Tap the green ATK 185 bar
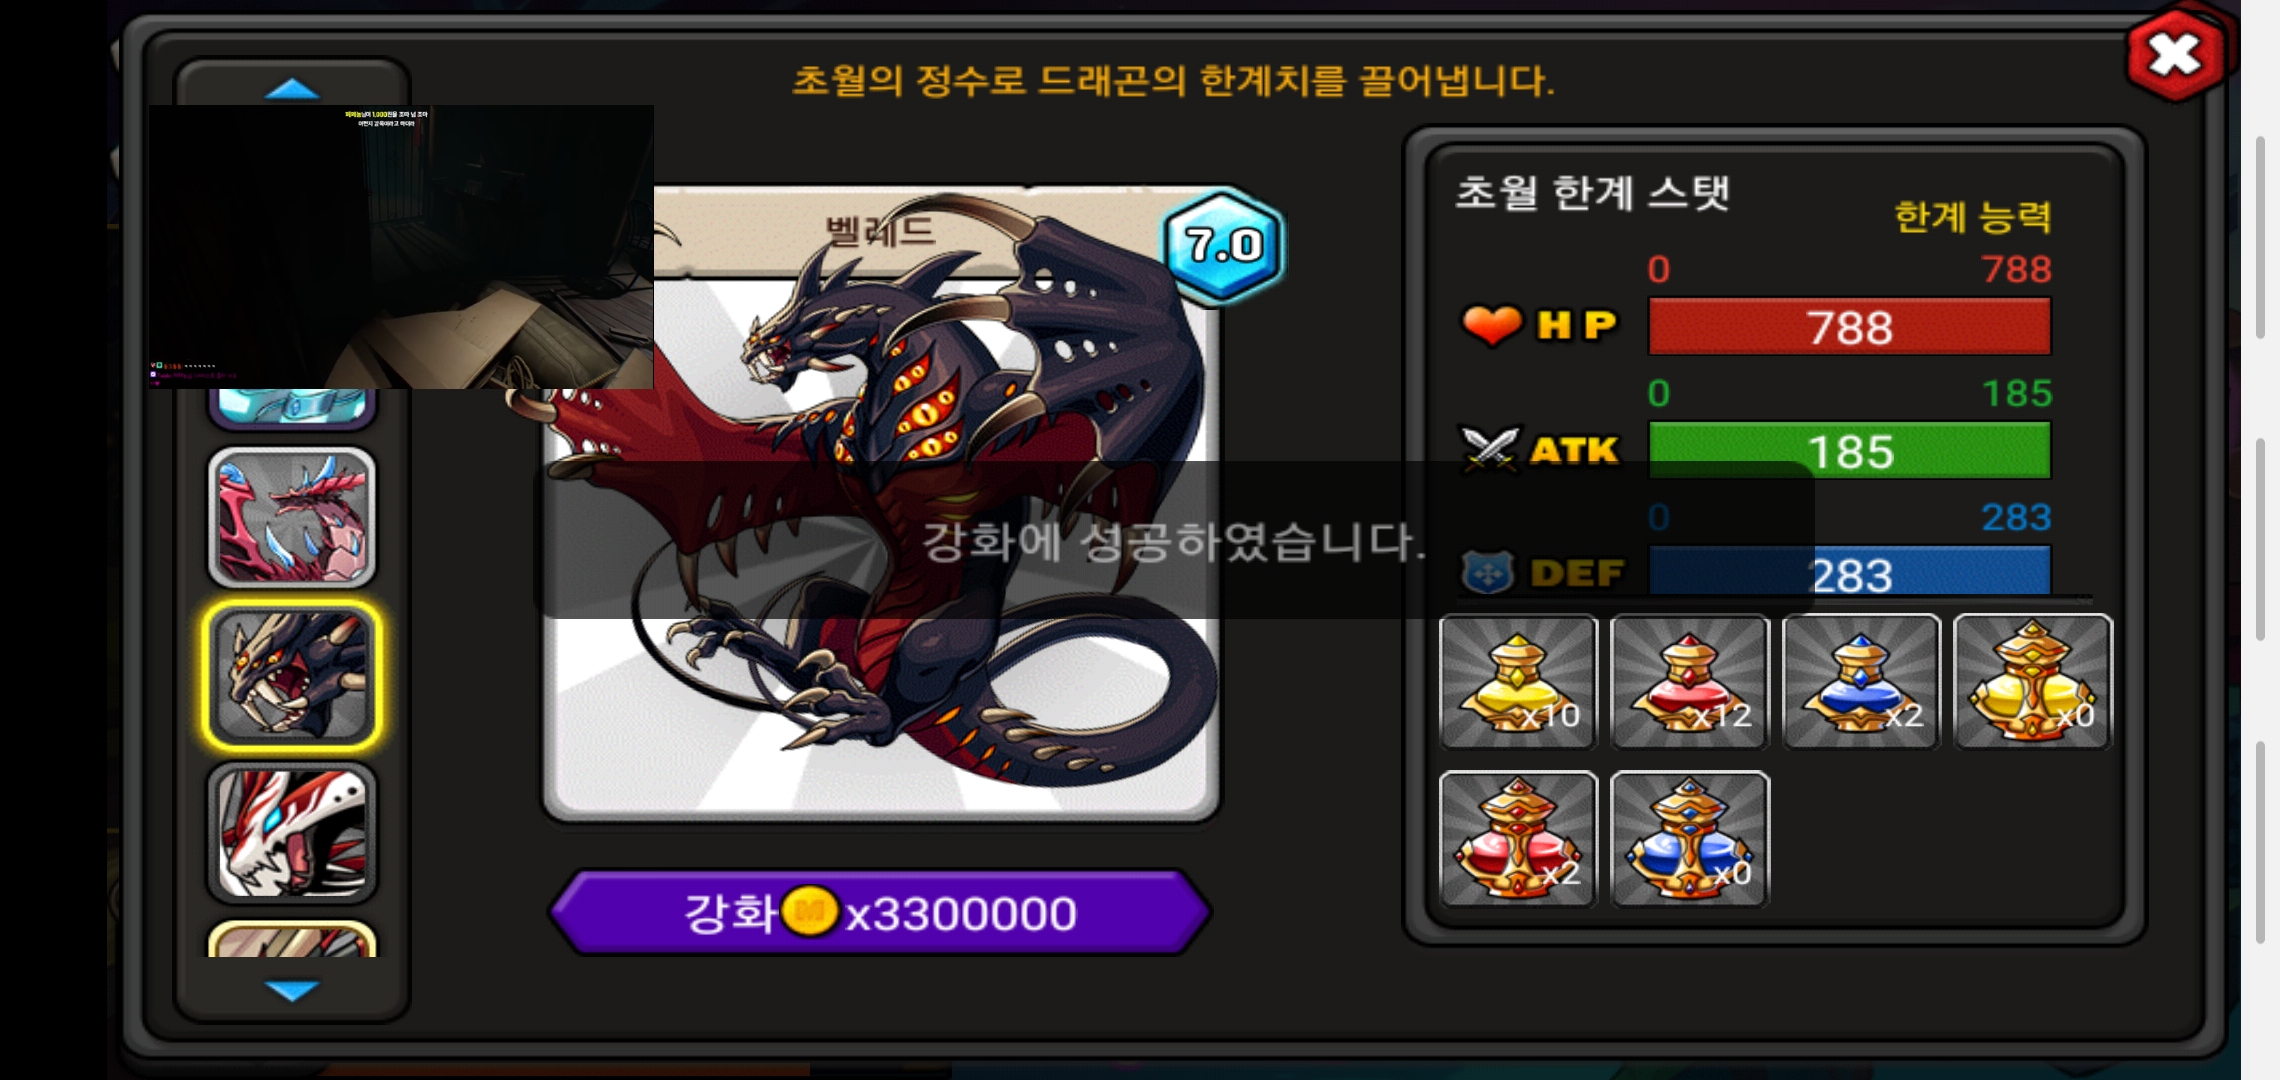 coord(1850,451)
